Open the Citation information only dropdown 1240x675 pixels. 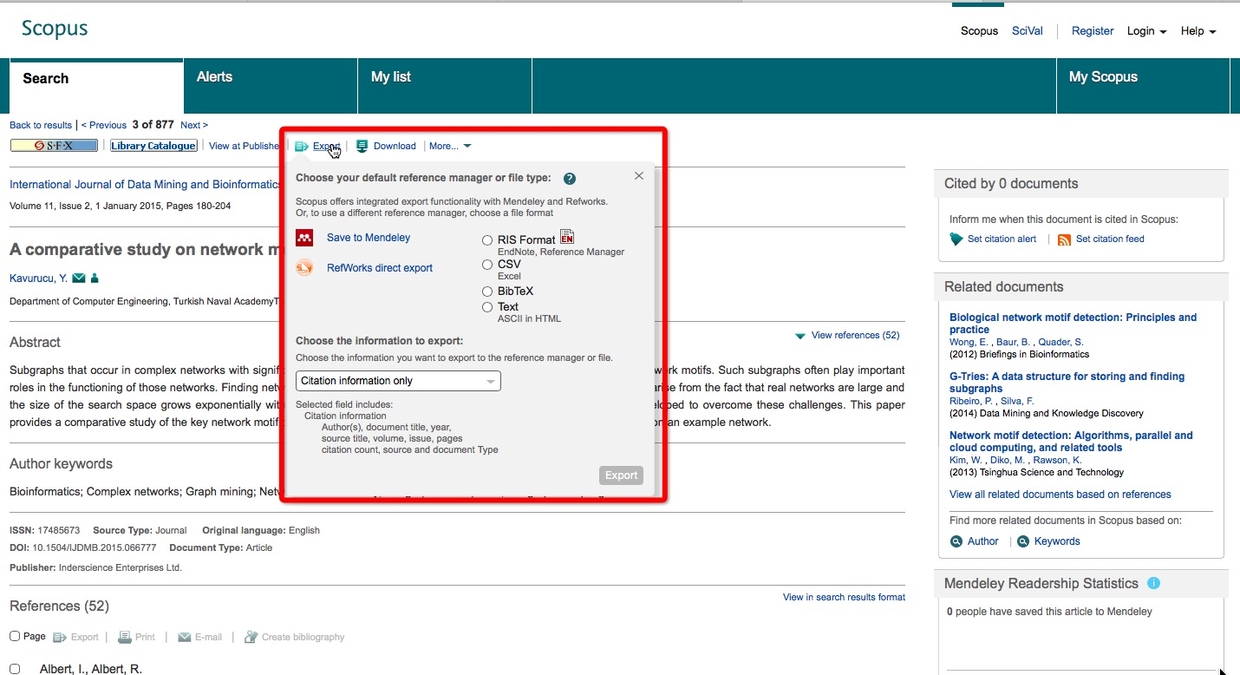(x=398, y=381)
